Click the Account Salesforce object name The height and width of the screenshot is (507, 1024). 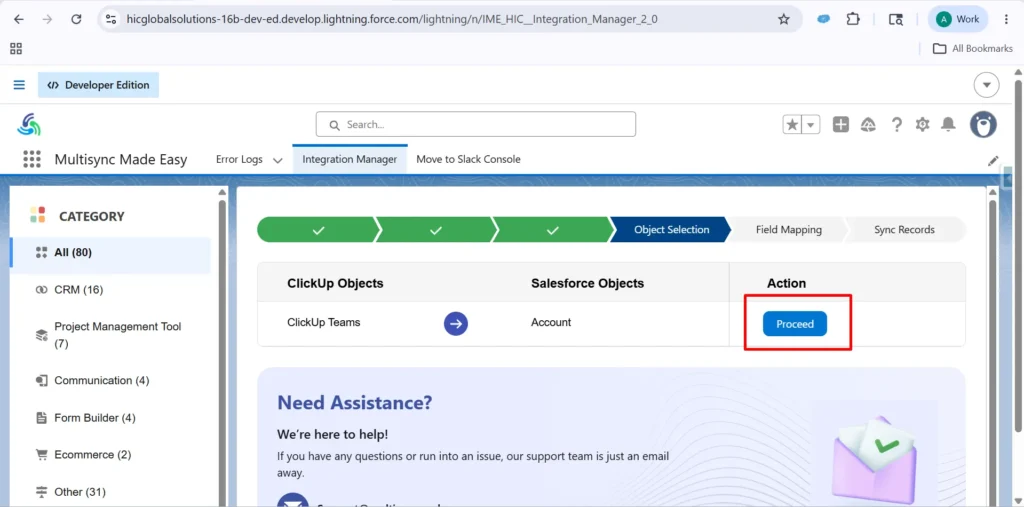click(551, 322)
